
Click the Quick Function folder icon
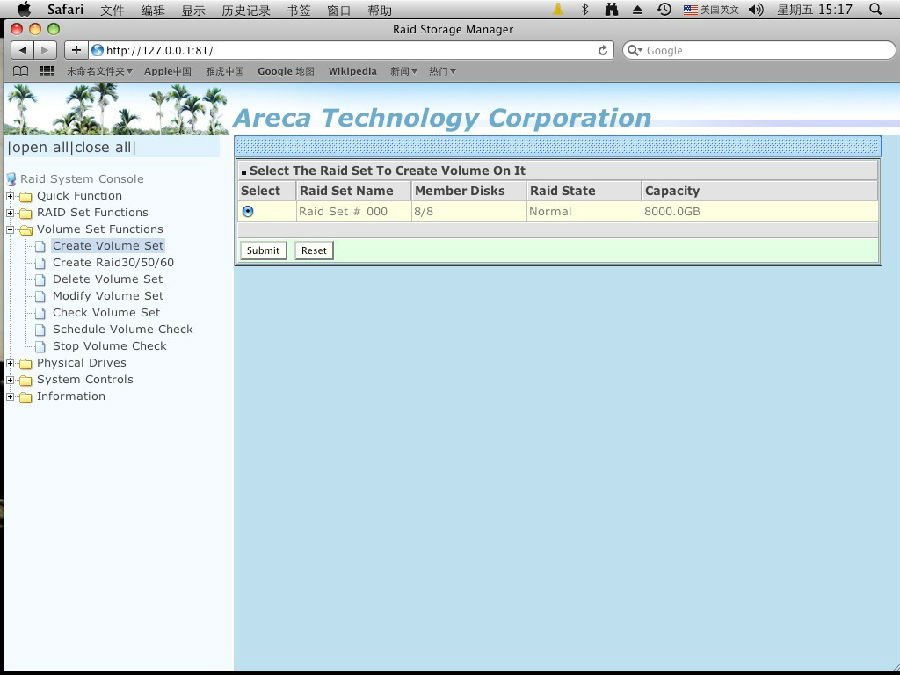coord(25,197)
